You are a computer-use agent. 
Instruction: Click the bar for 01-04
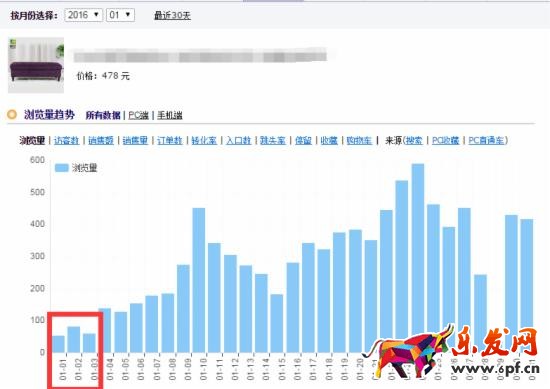pyautogui.click(x=105, y=330)
